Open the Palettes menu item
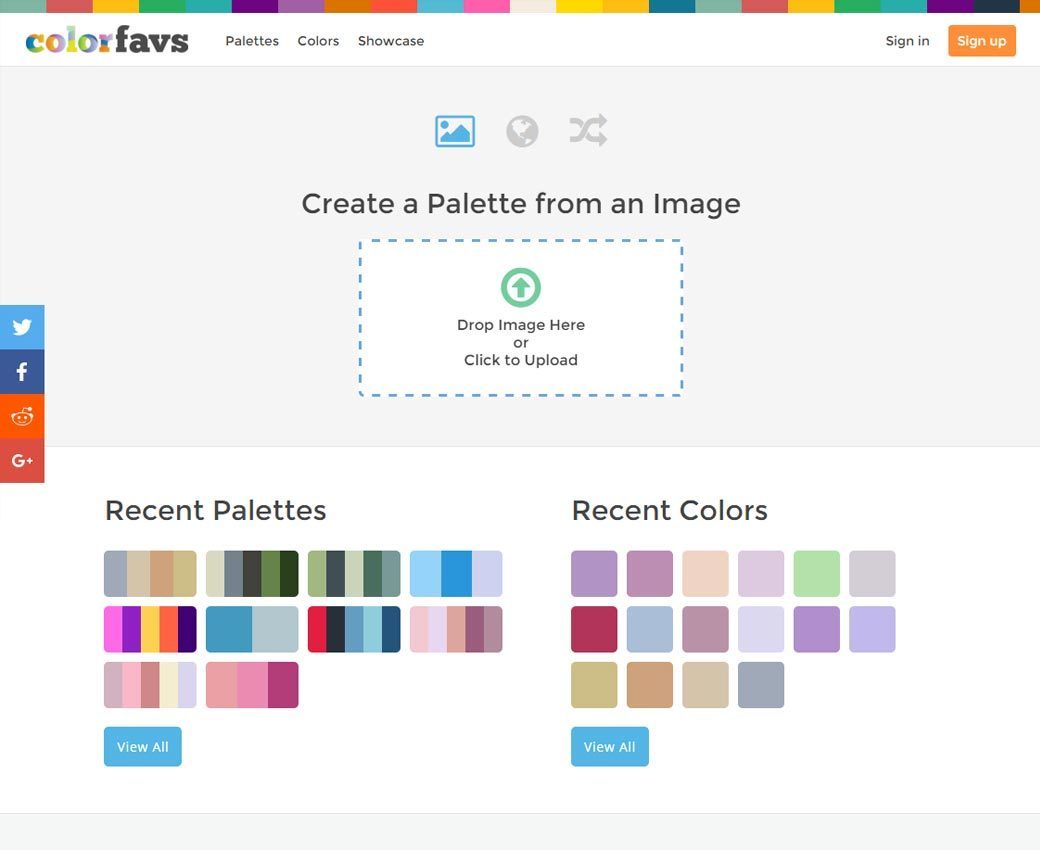 (252, 41)
